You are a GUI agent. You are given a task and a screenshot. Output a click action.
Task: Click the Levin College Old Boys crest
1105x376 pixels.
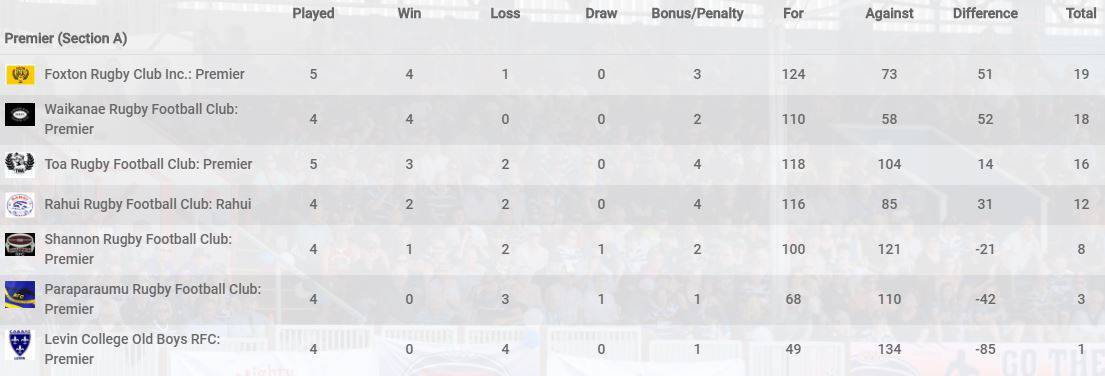[x=20, y=344]
